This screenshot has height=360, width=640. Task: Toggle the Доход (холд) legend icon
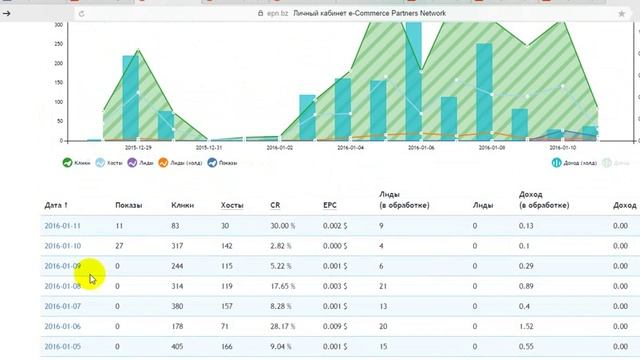pyautogui.click(x=556, y=162)
